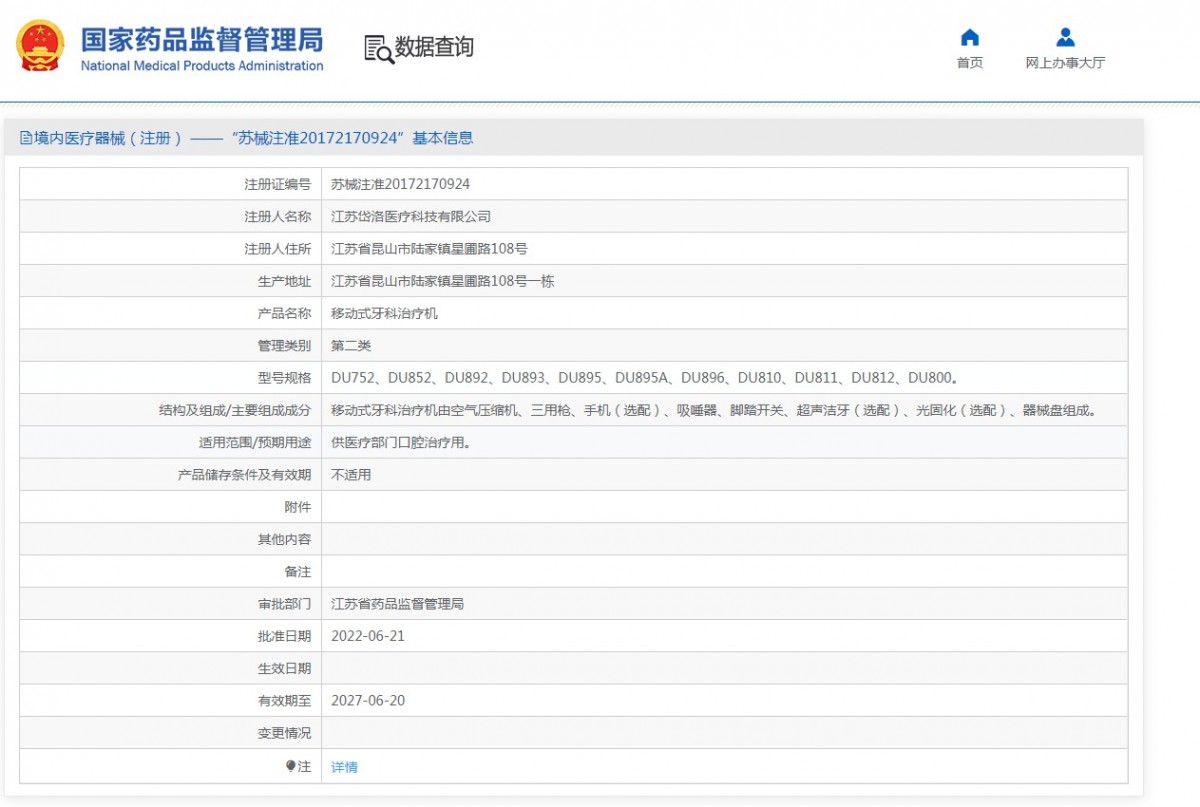Go to 首页 via its text label
The height and width of the screenshot is (807, 1200).
click(969, 63)
